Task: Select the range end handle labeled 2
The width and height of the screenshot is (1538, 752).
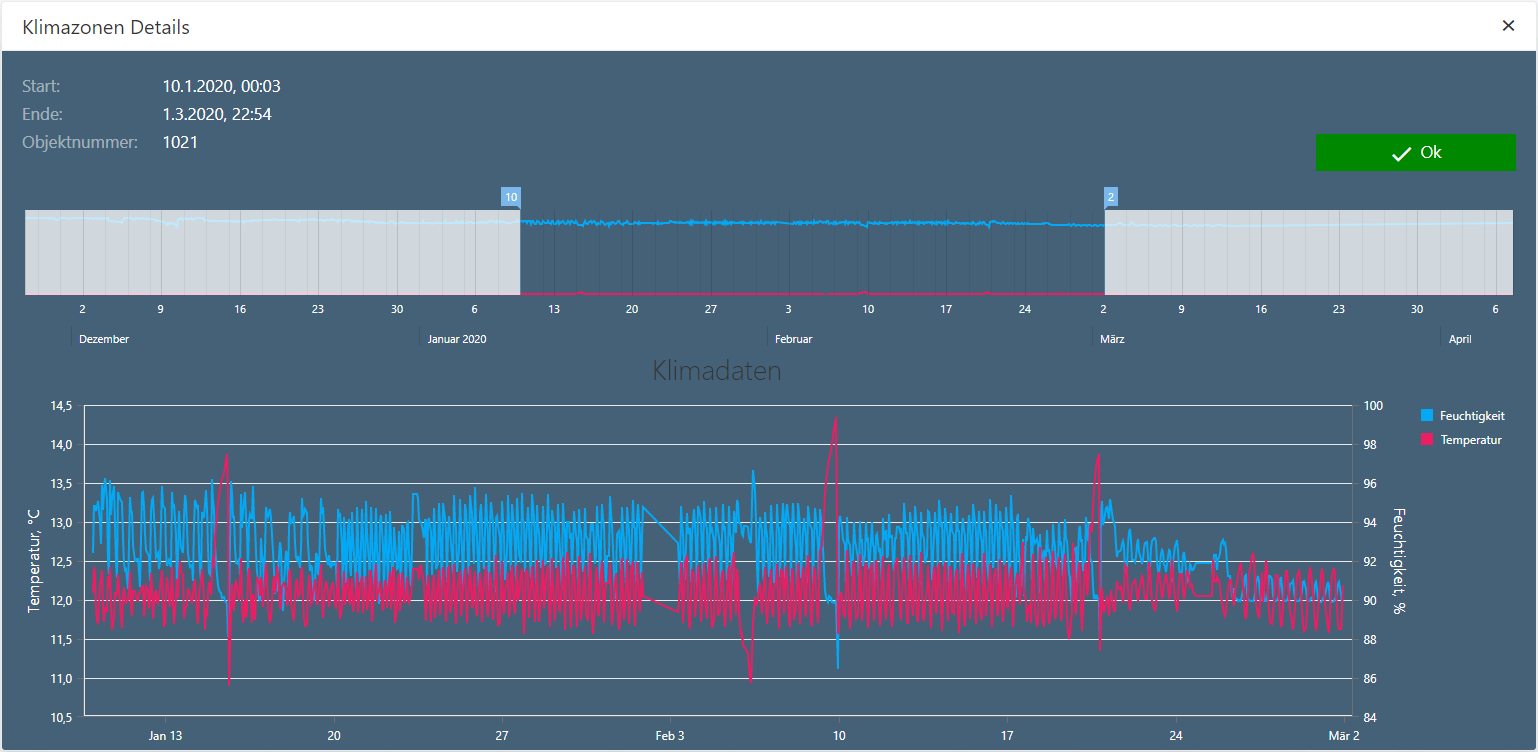Action: [1111, 197]
